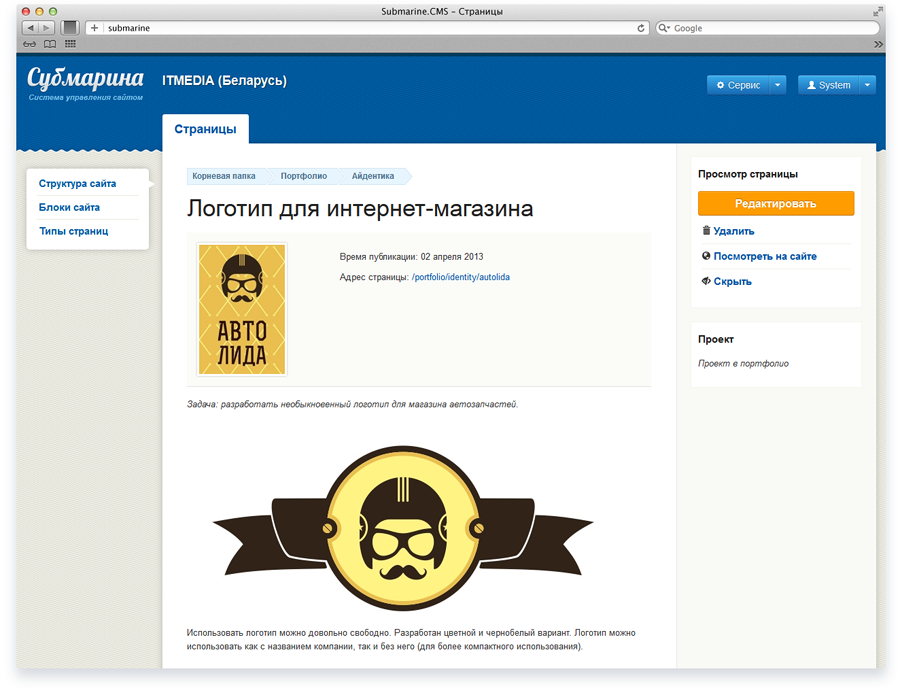Image resolution: width=900 pixels, height=699 pixels.
Task: Click the page title Логотип для интернет-магазина
Action: [x=360, y=208]
